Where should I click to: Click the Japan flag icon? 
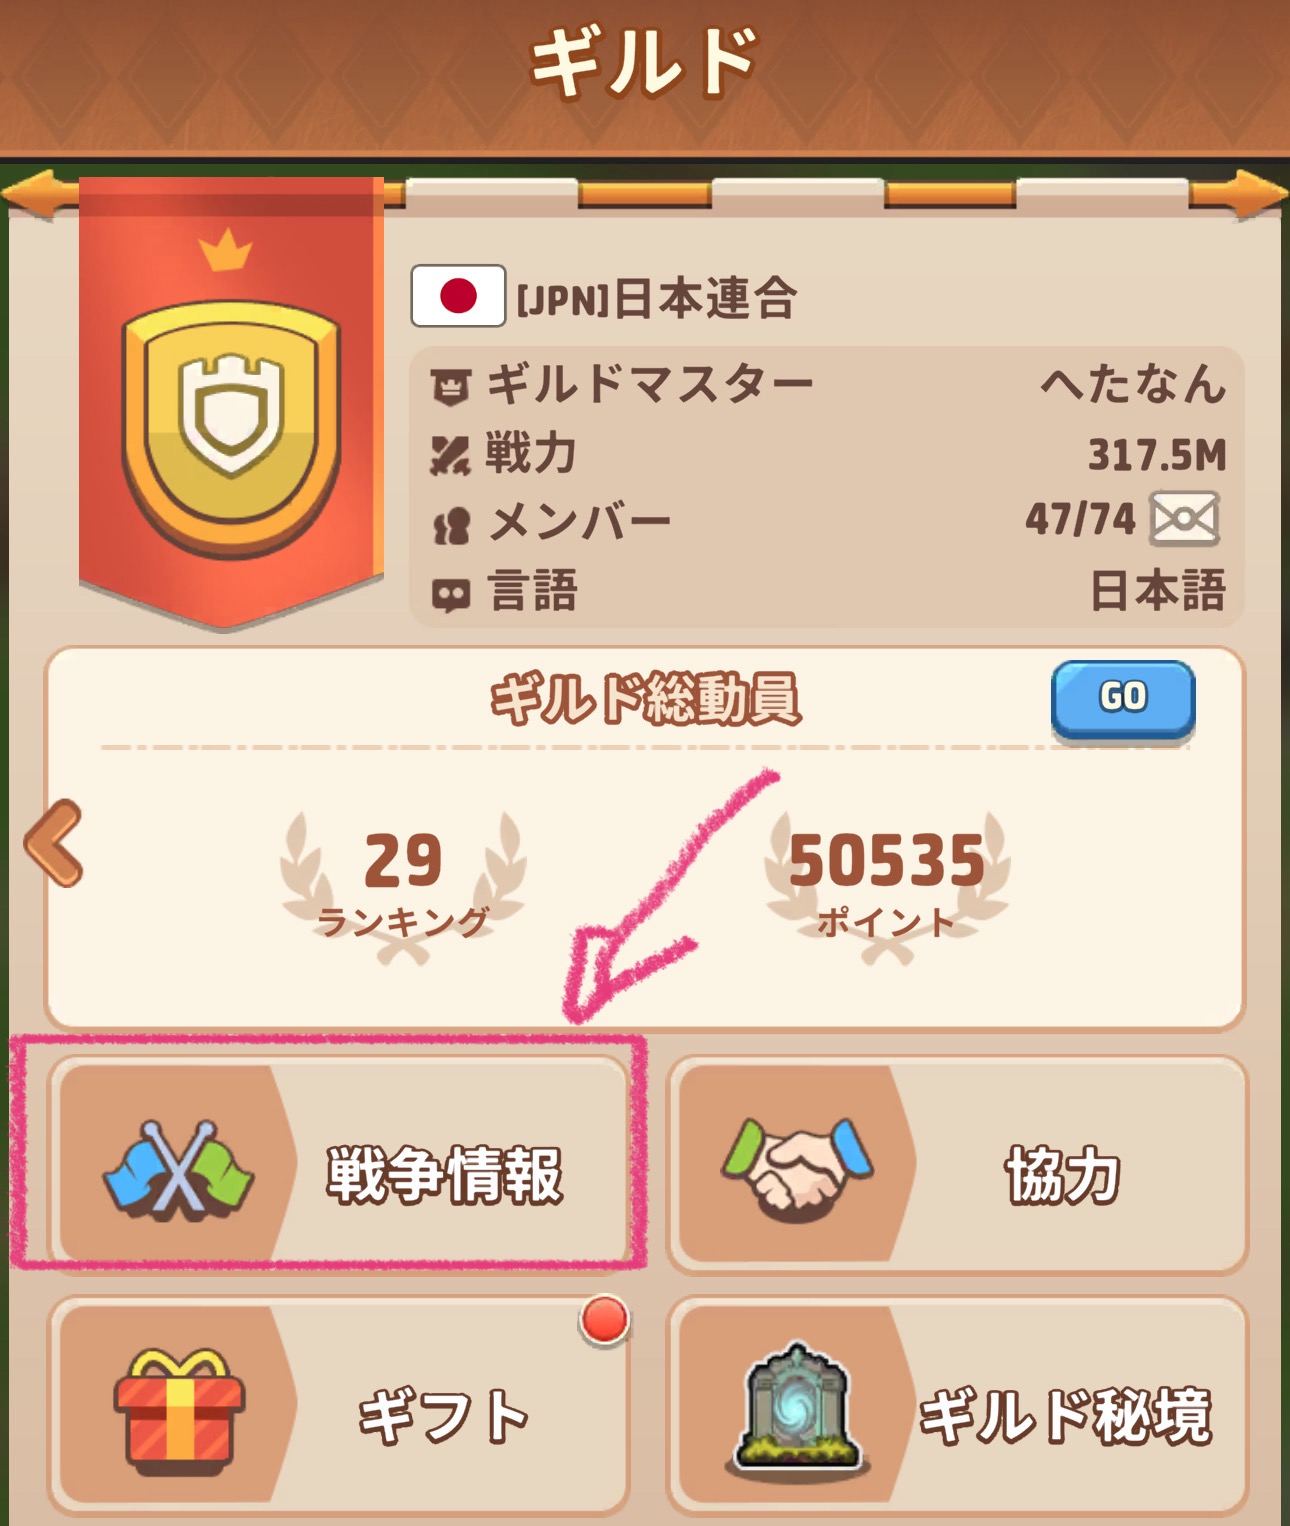click(x=458, y=296)
